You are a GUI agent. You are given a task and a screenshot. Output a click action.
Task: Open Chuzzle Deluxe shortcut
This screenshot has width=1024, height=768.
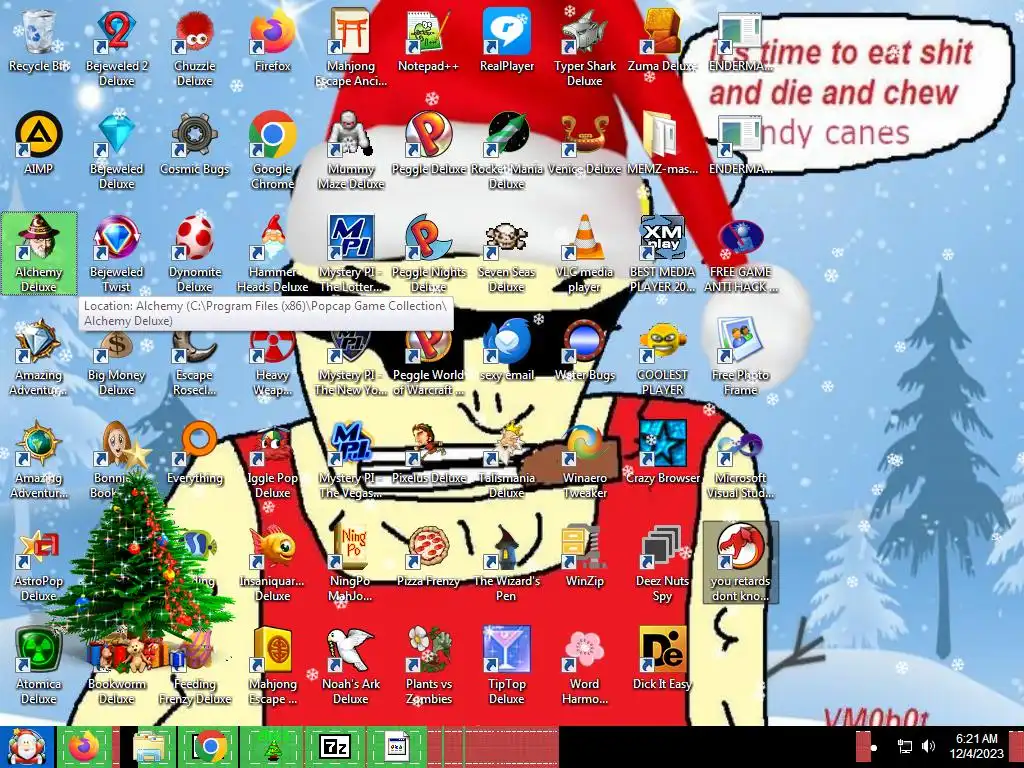[x=195, y=47]
